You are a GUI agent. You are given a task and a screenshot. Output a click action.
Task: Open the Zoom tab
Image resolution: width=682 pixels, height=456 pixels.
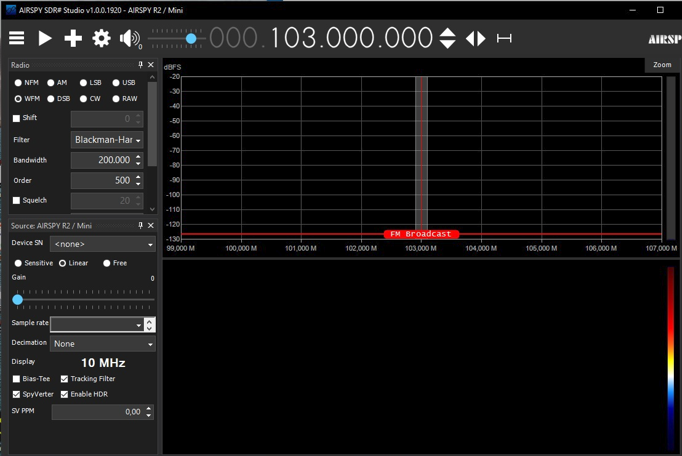[662, 65]
